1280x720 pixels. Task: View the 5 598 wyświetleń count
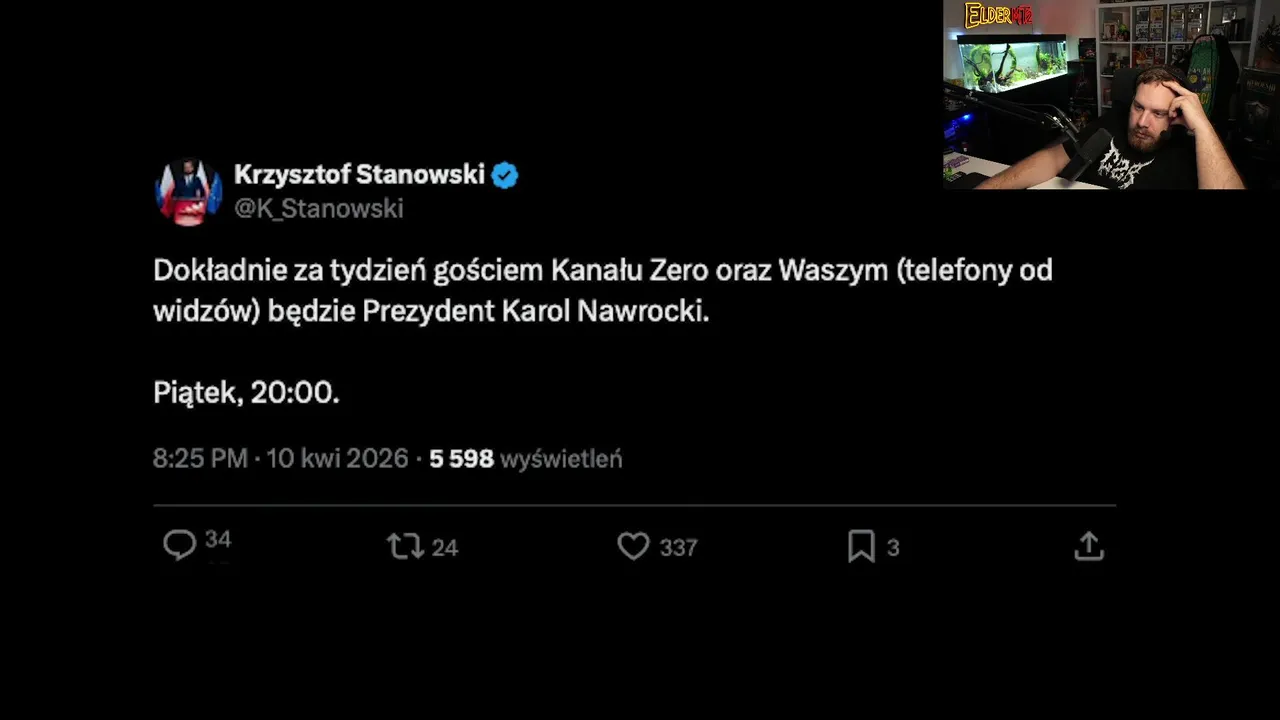tap(526, 459)
